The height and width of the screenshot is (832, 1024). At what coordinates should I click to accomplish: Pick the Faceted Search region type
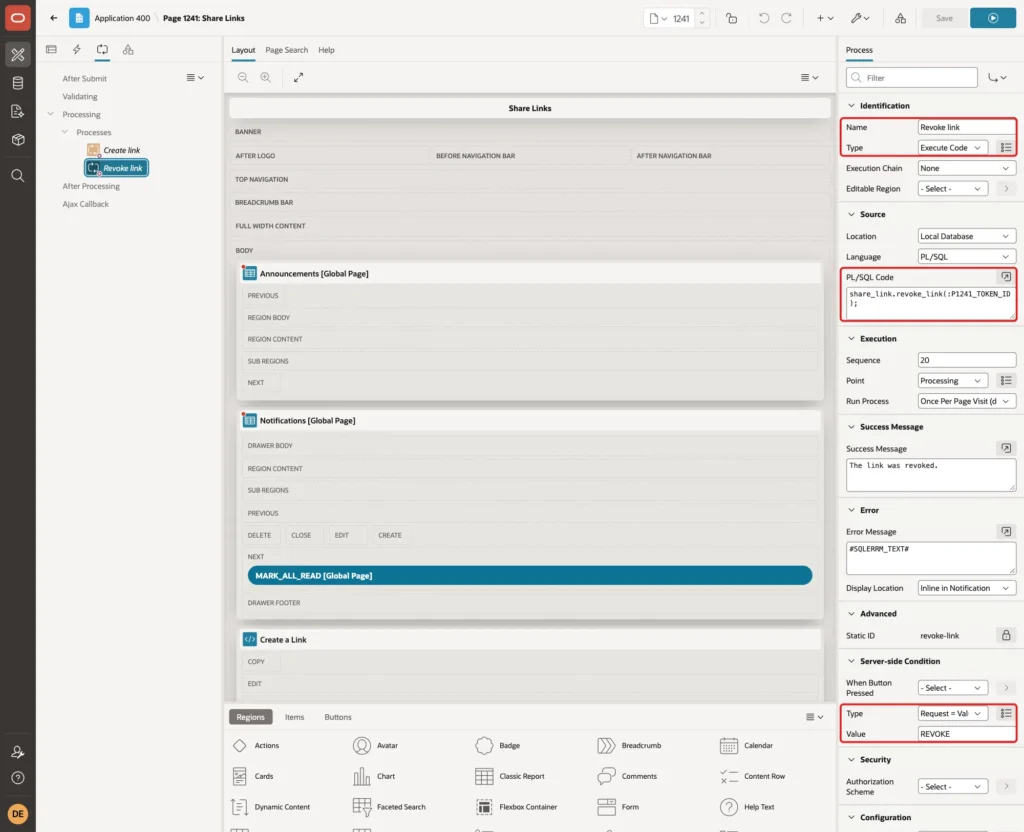coord(389,807)
